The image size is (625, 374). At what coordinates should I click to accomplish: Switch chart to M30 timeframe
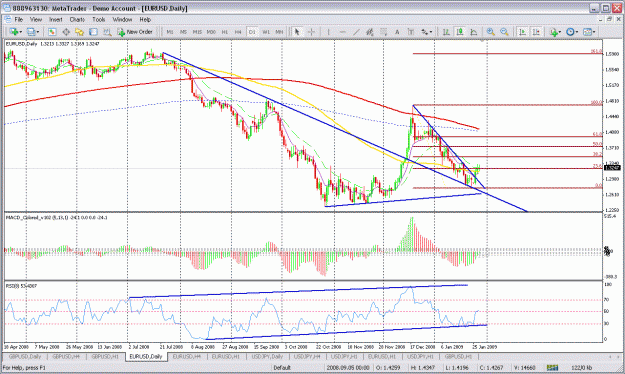click(x=211, y=32)
